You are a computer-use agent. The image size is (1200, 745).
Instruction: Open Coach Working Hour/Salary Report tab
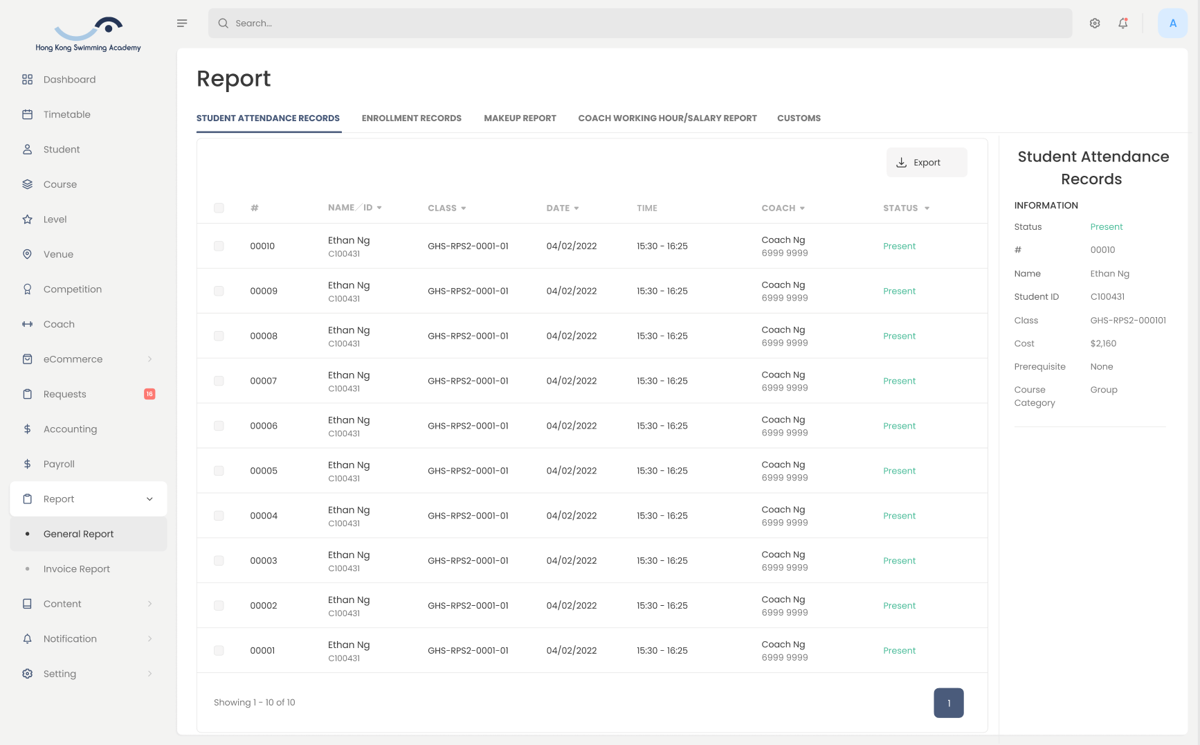click(667, 118)
